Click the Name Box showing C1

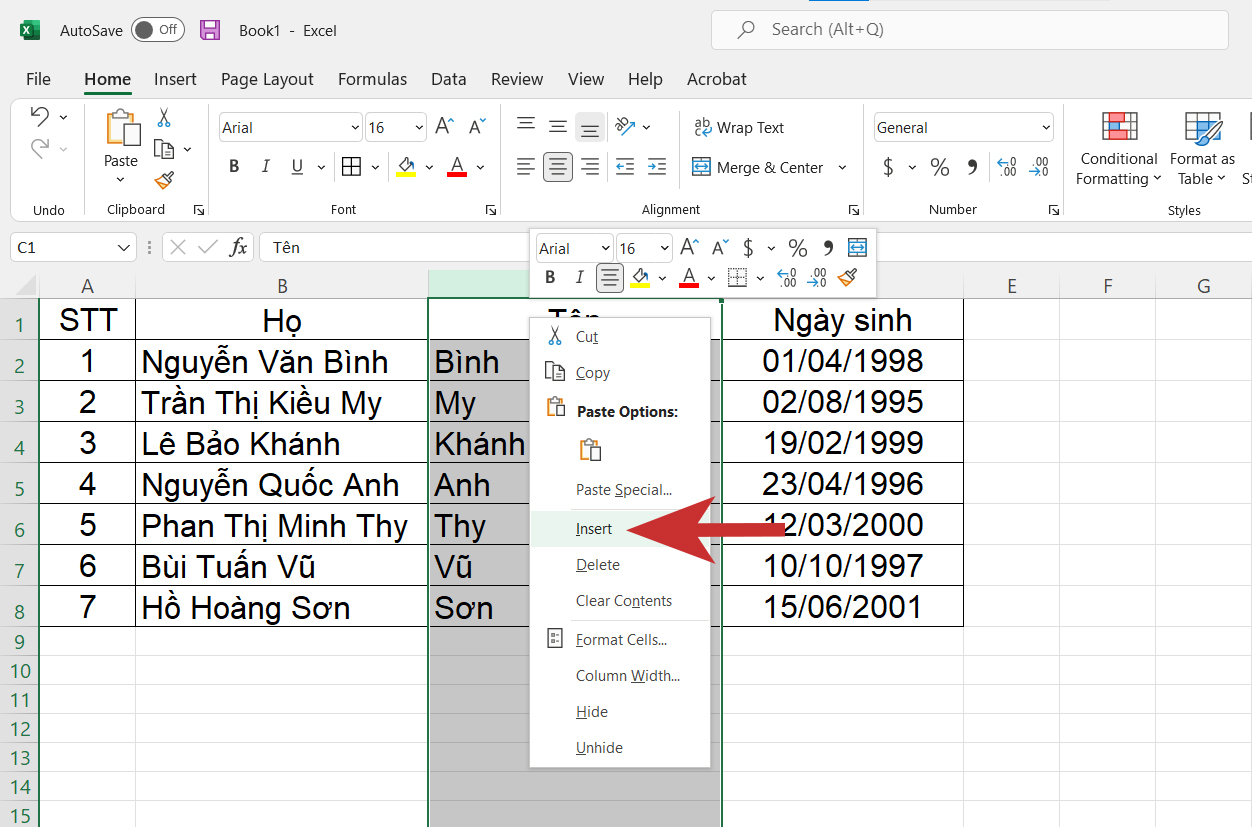pyautogui.click(x=72, y=247)
